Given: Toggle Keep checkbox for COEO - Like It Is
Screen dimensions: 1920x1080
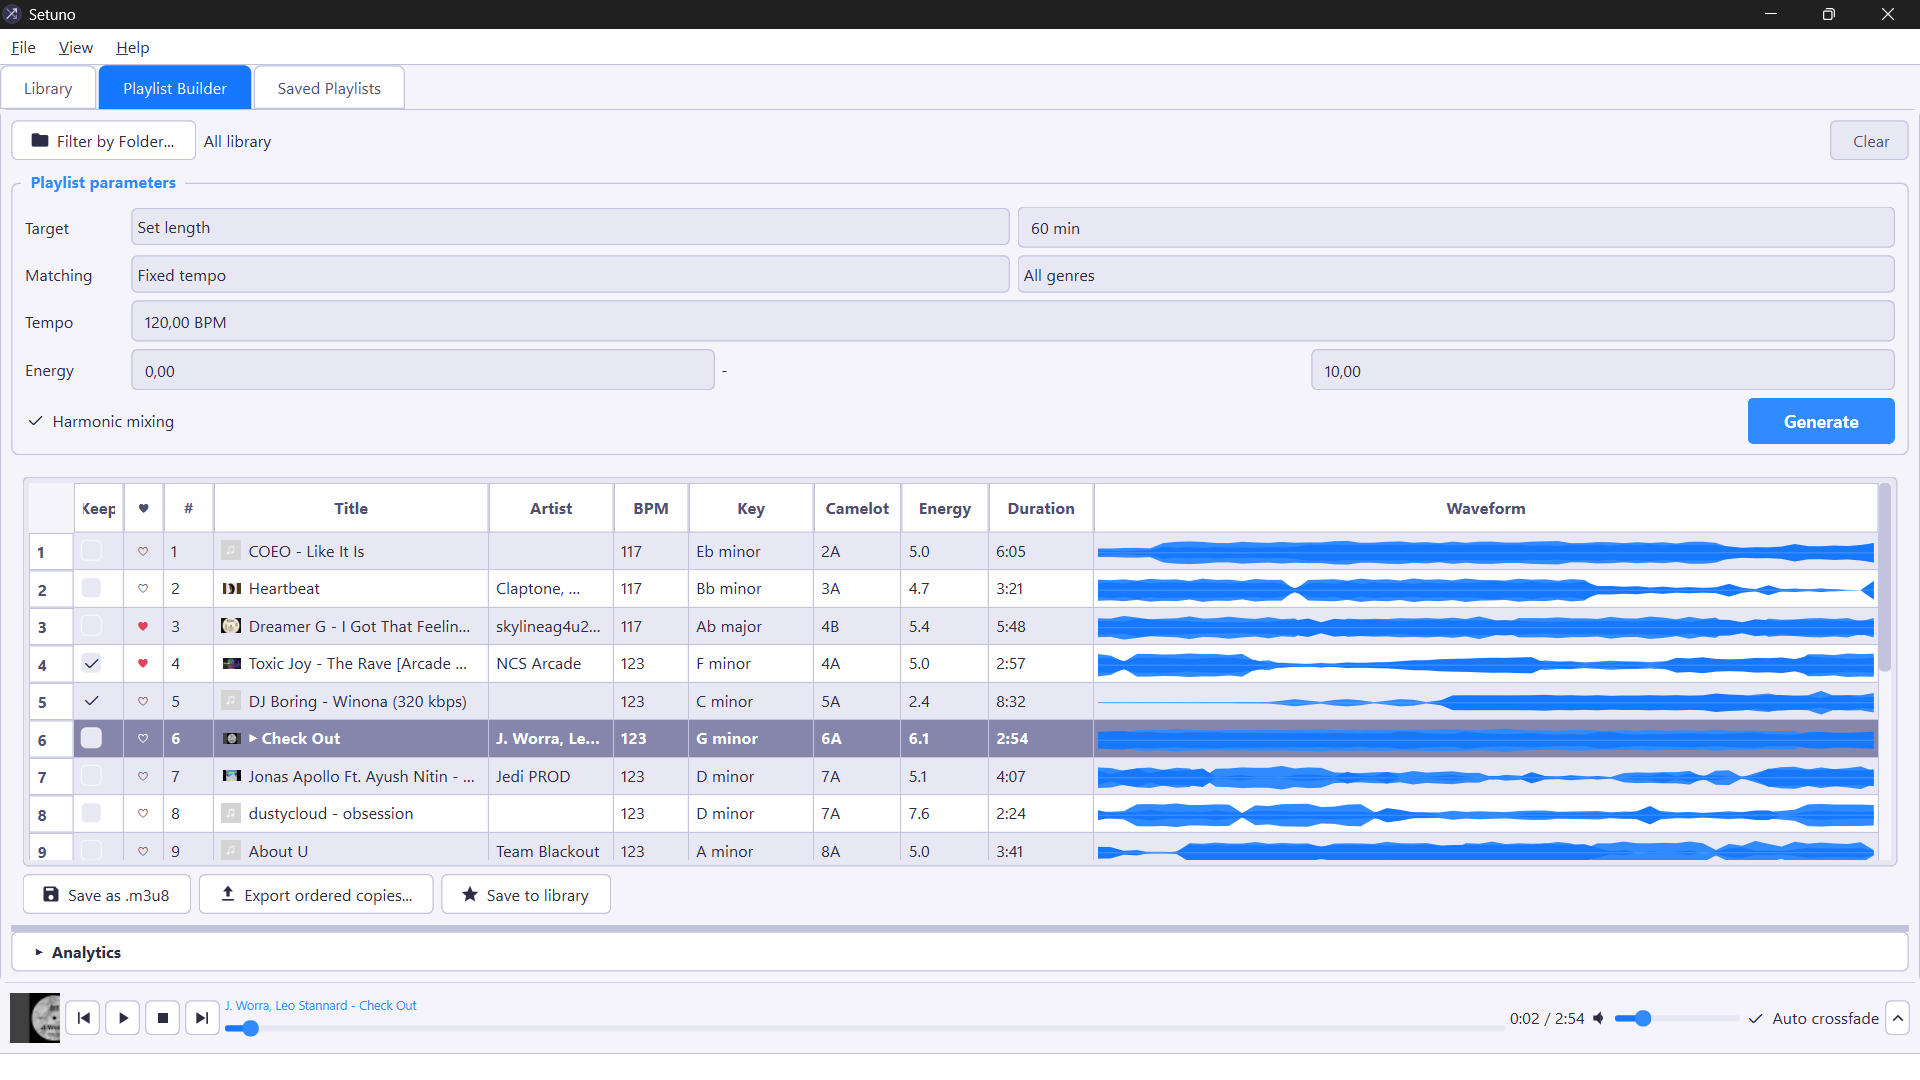Looking at the screenshot, I should 91,551.
